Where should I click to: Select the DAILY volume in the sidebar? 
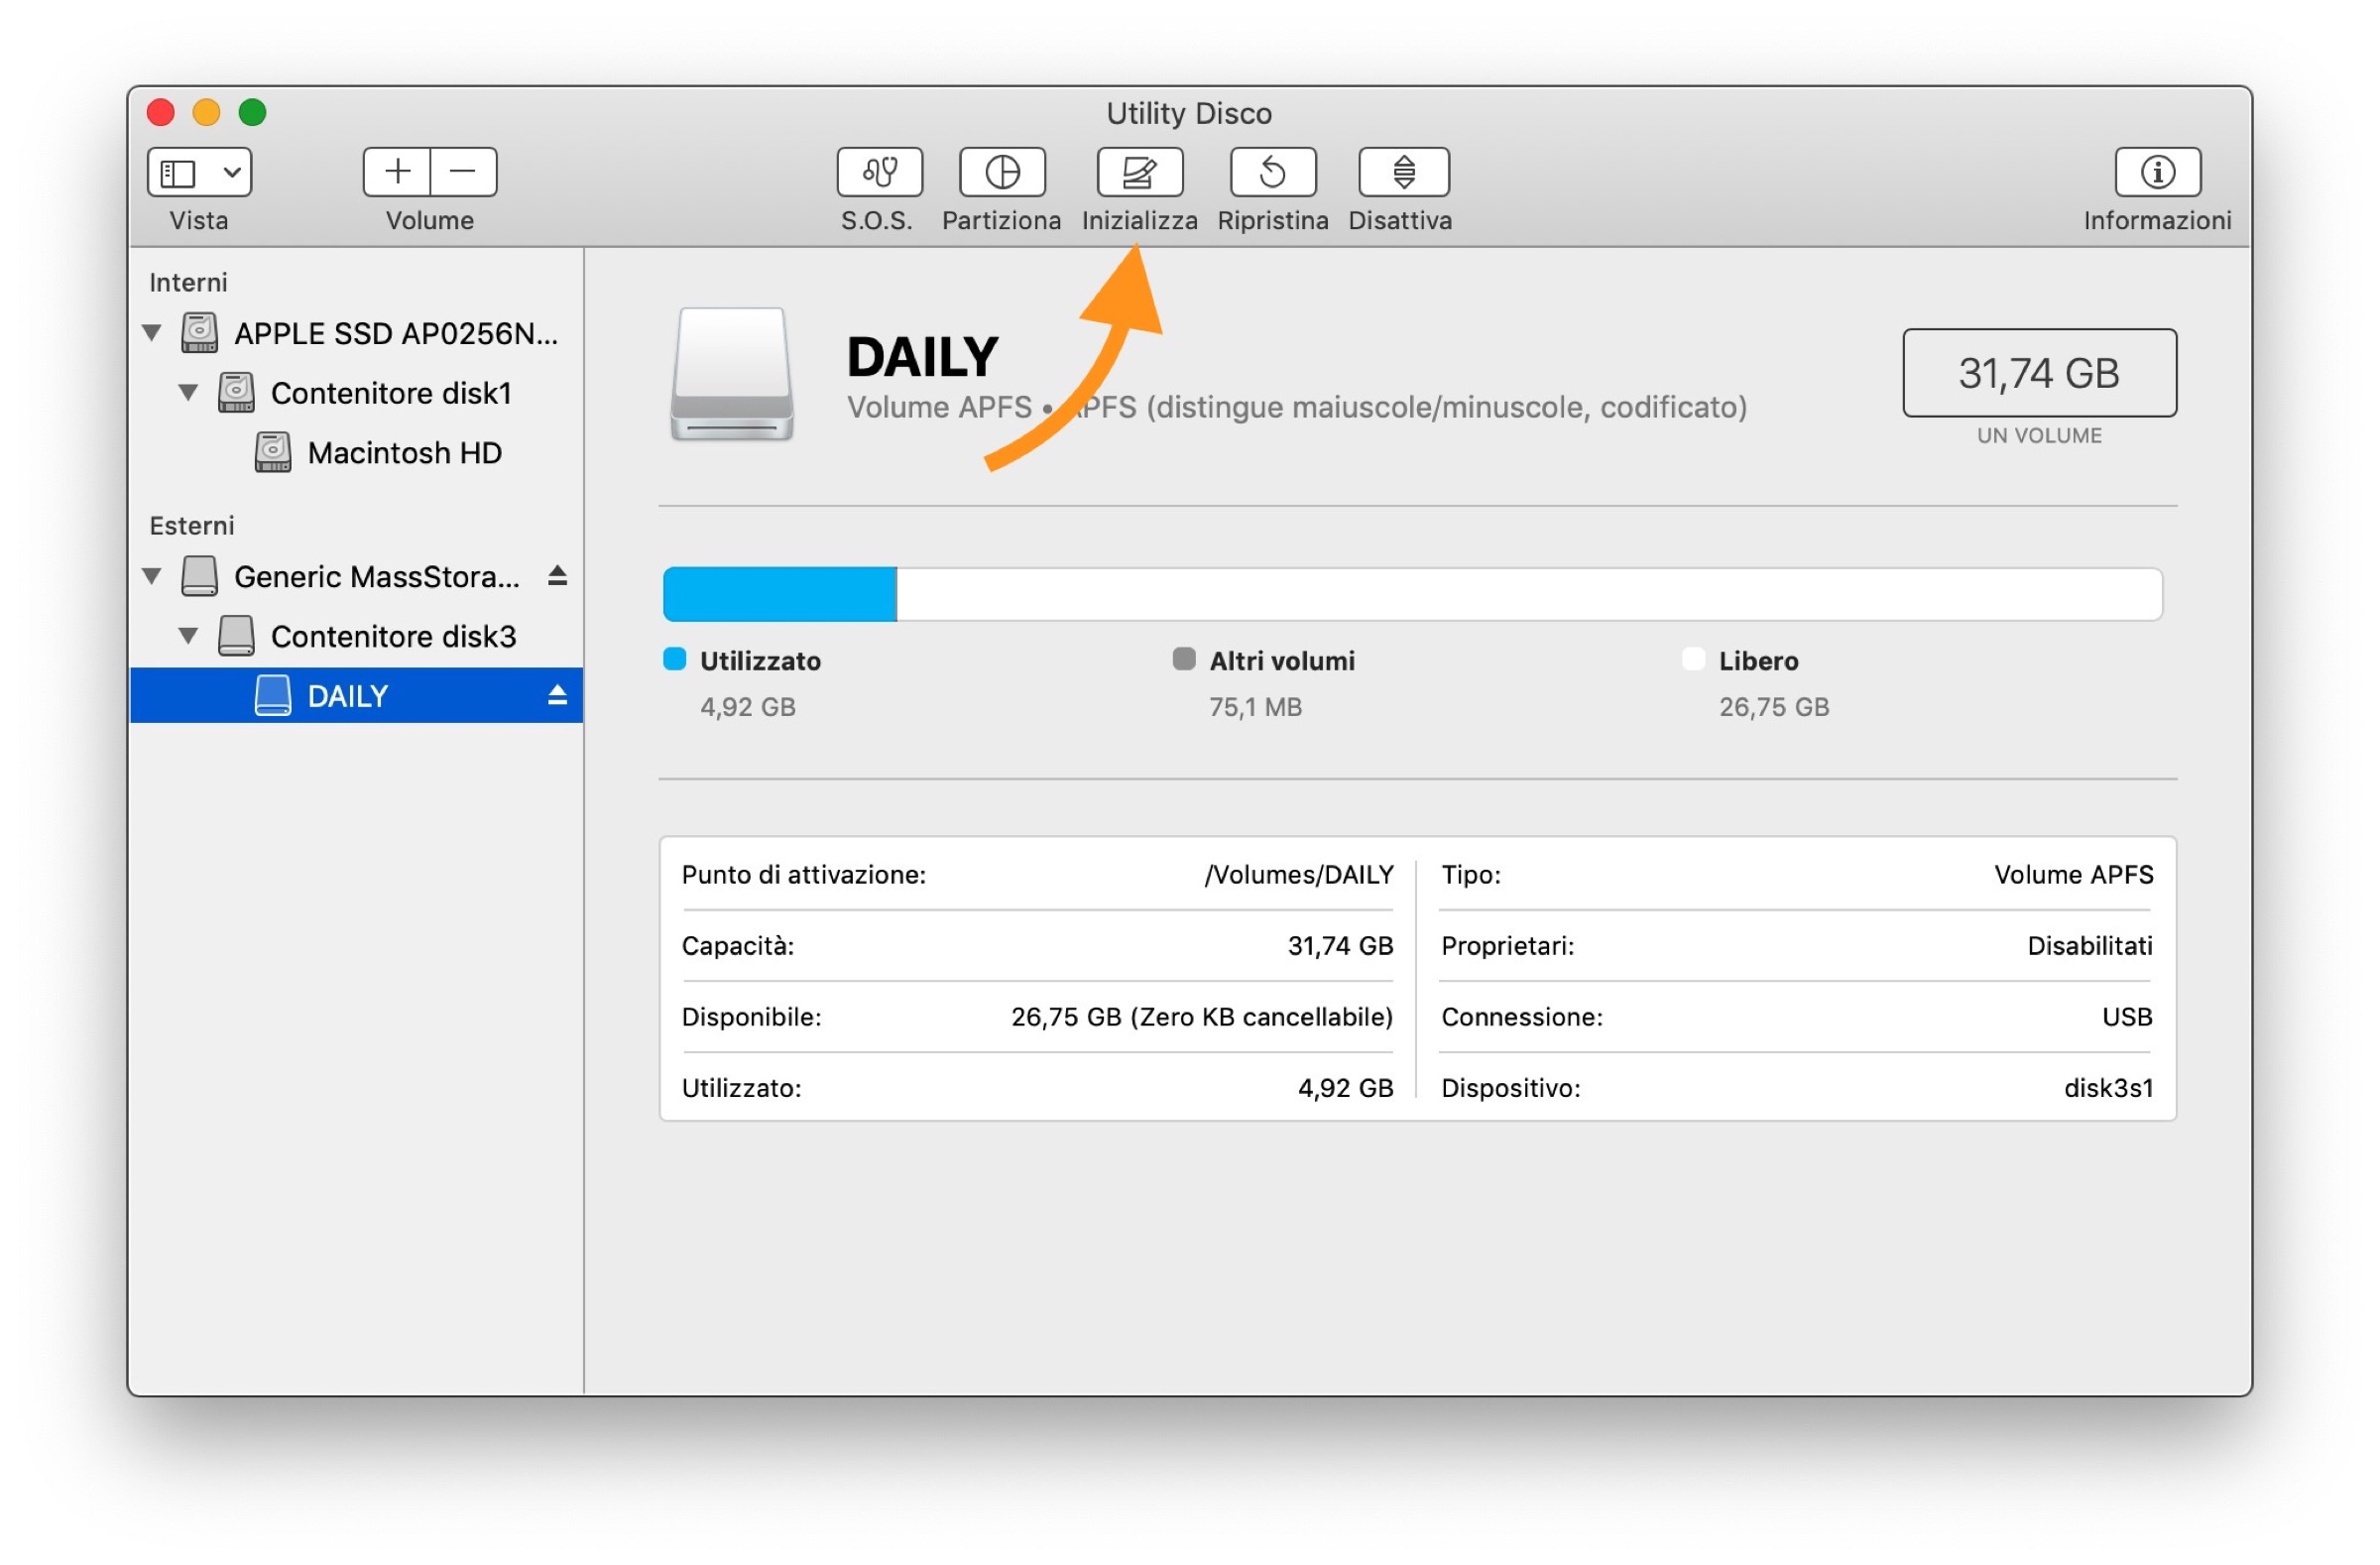347,696
